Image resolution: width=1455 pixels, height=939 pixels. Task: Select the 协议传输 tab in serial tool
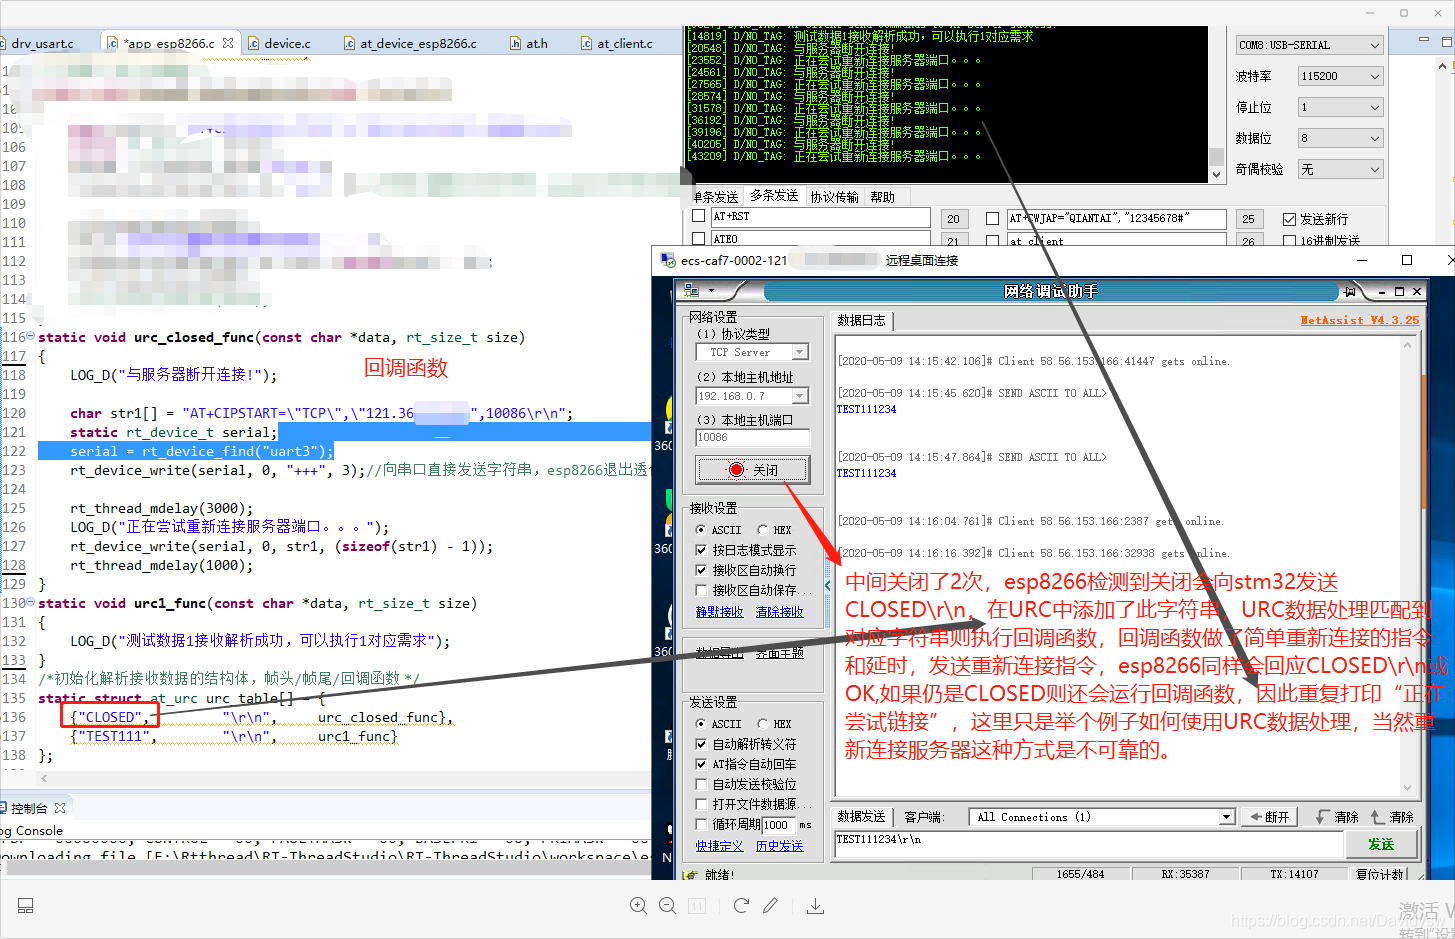[x=834, y=197]
